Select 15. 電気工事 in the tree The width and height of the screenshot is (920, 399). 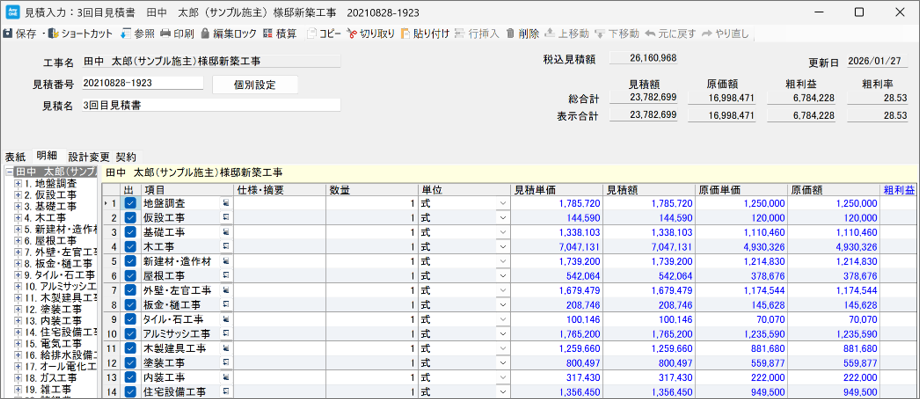pos(53,343)
